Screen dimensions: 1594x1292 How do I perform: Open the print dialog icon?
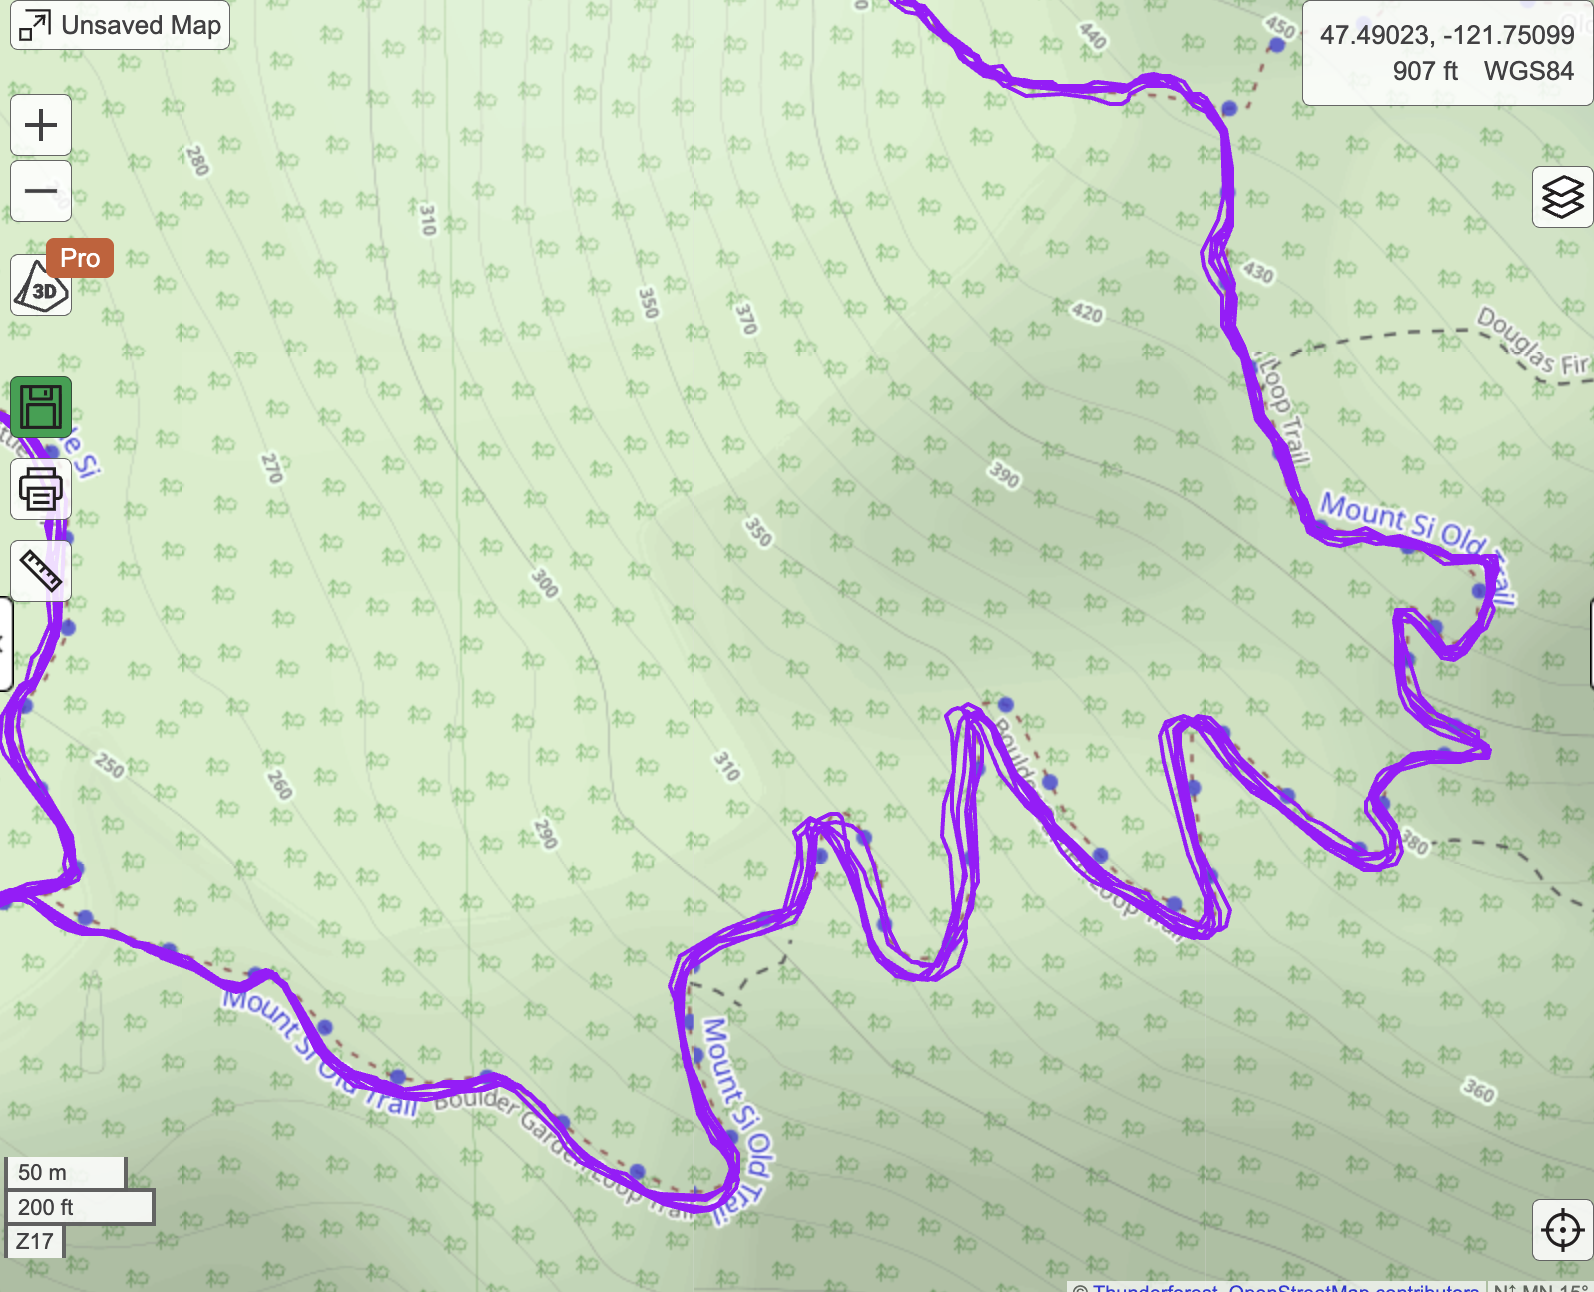click(x=41, y=490)
